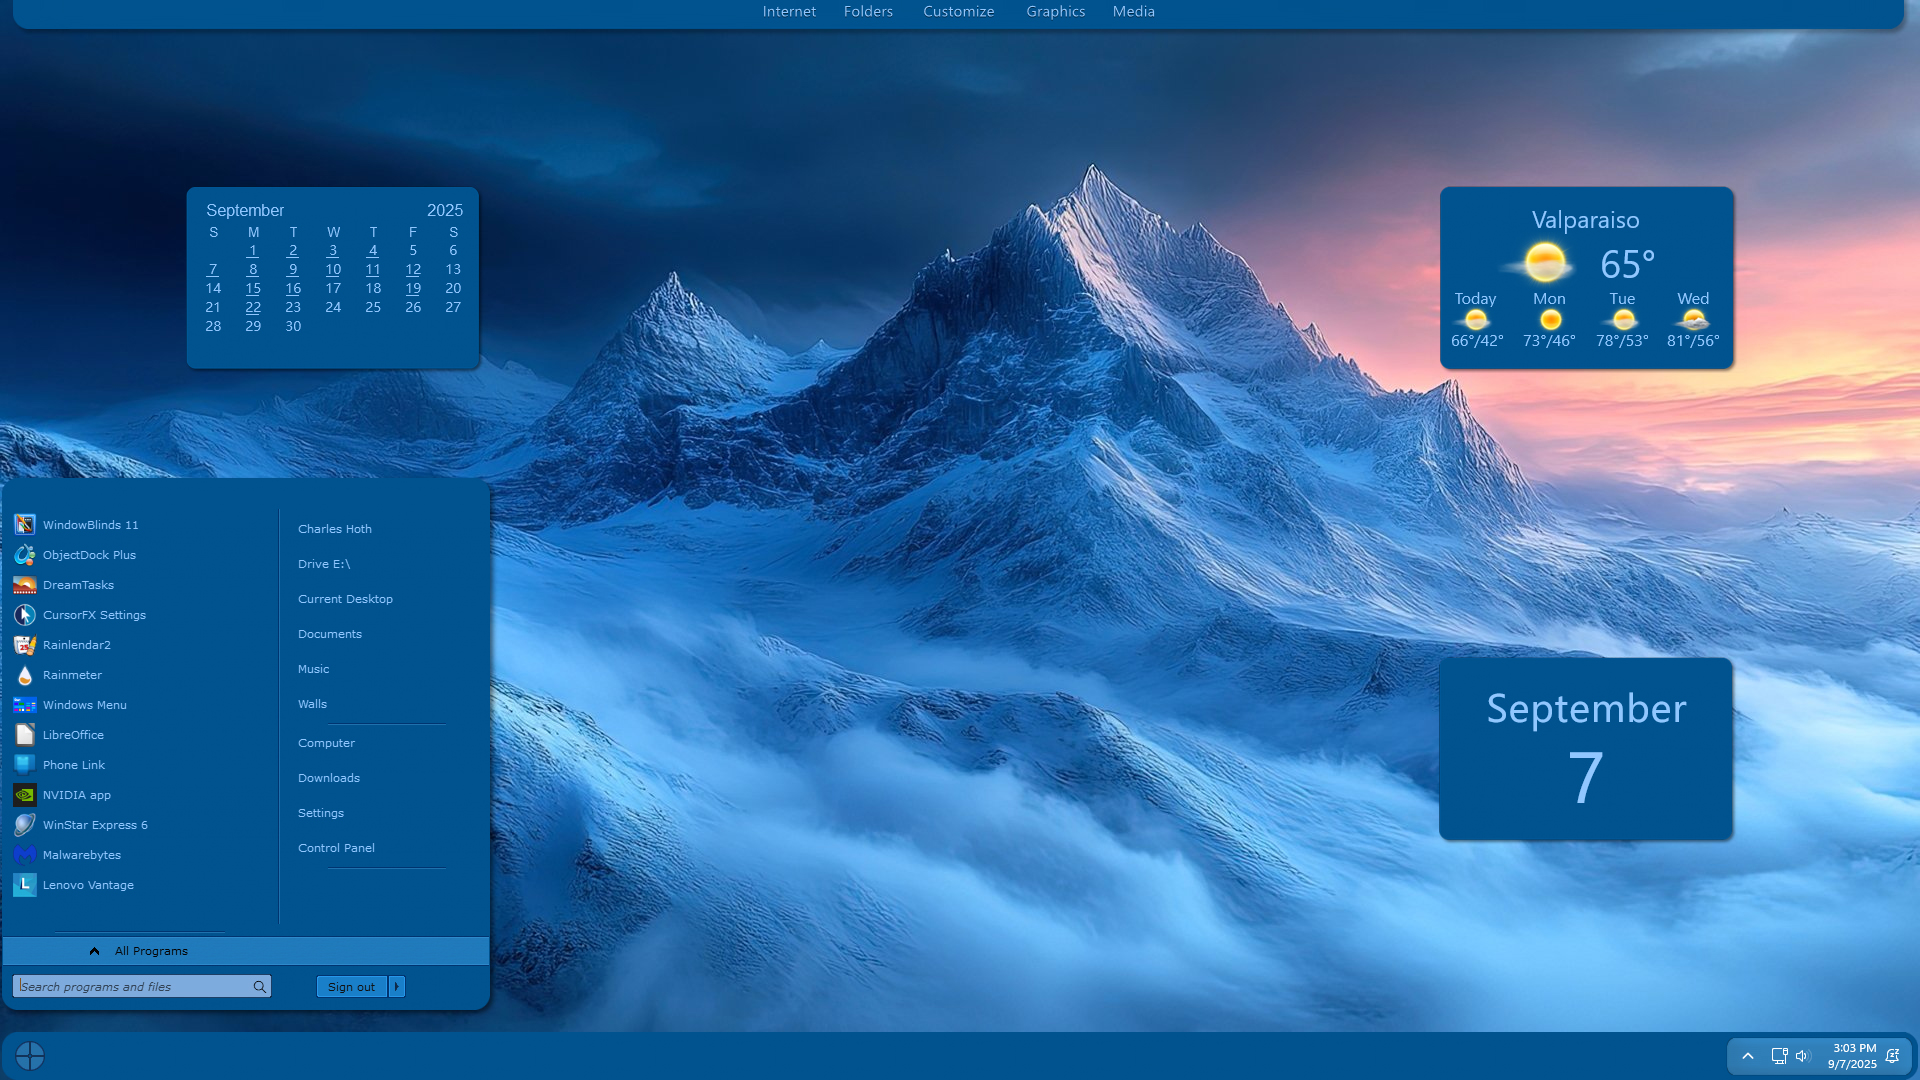Launch ObjectDock Plus icon
The width and height of the screenshot is (1920, 1080).
(x=25, y=555)
